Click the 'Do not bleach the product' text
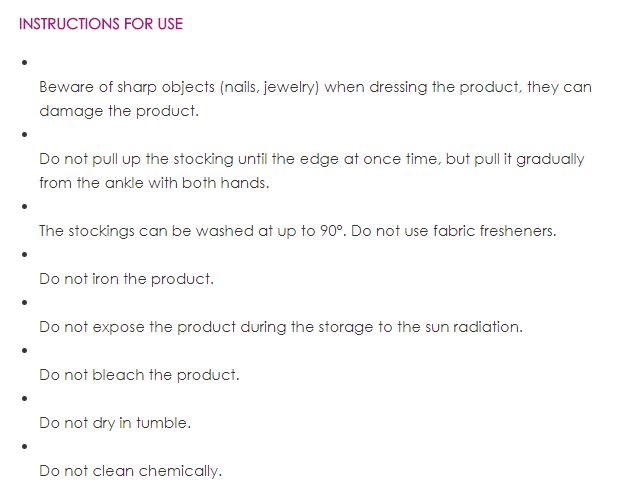Viewport: 623px width, 499px height. click(x=139, y=375)
